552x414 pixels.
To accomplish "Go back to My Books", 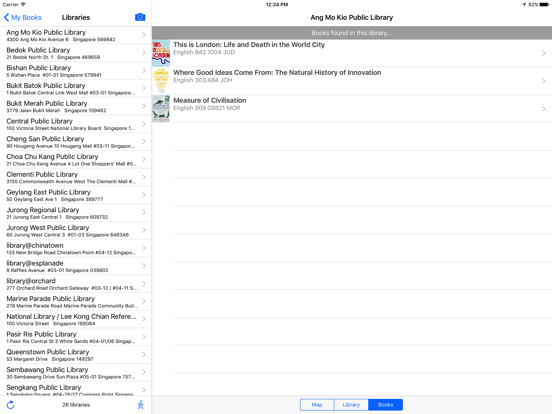I will pos(23,17).
